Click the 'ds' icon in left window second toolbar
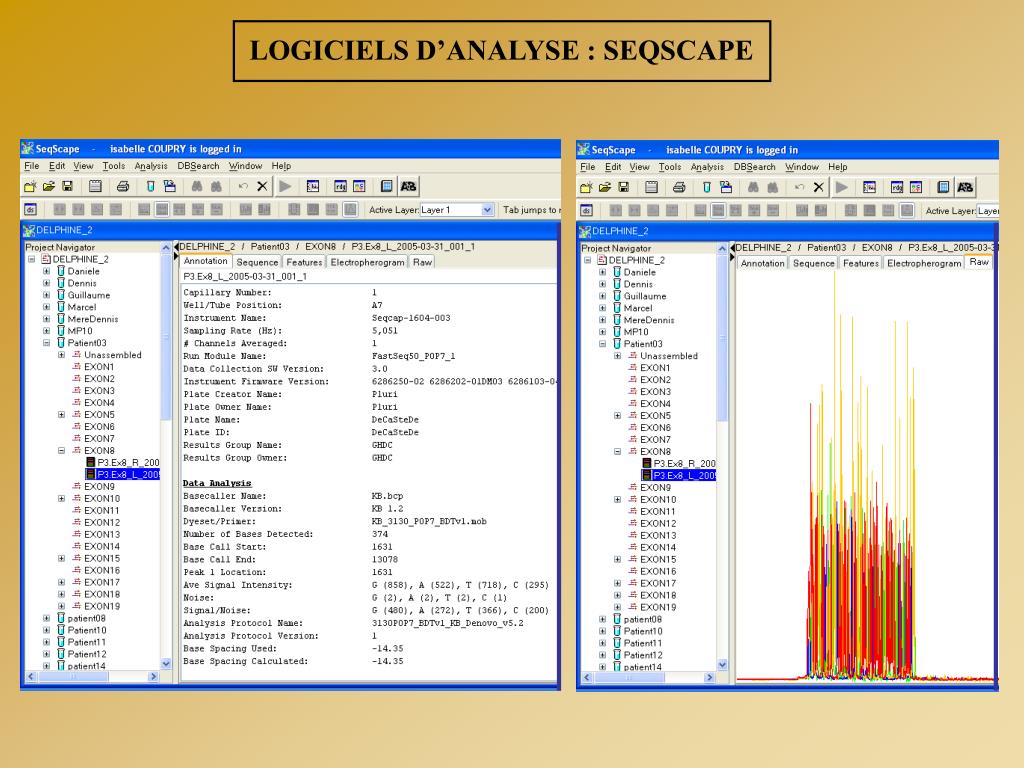1024x768 pixels. point(30,210)
